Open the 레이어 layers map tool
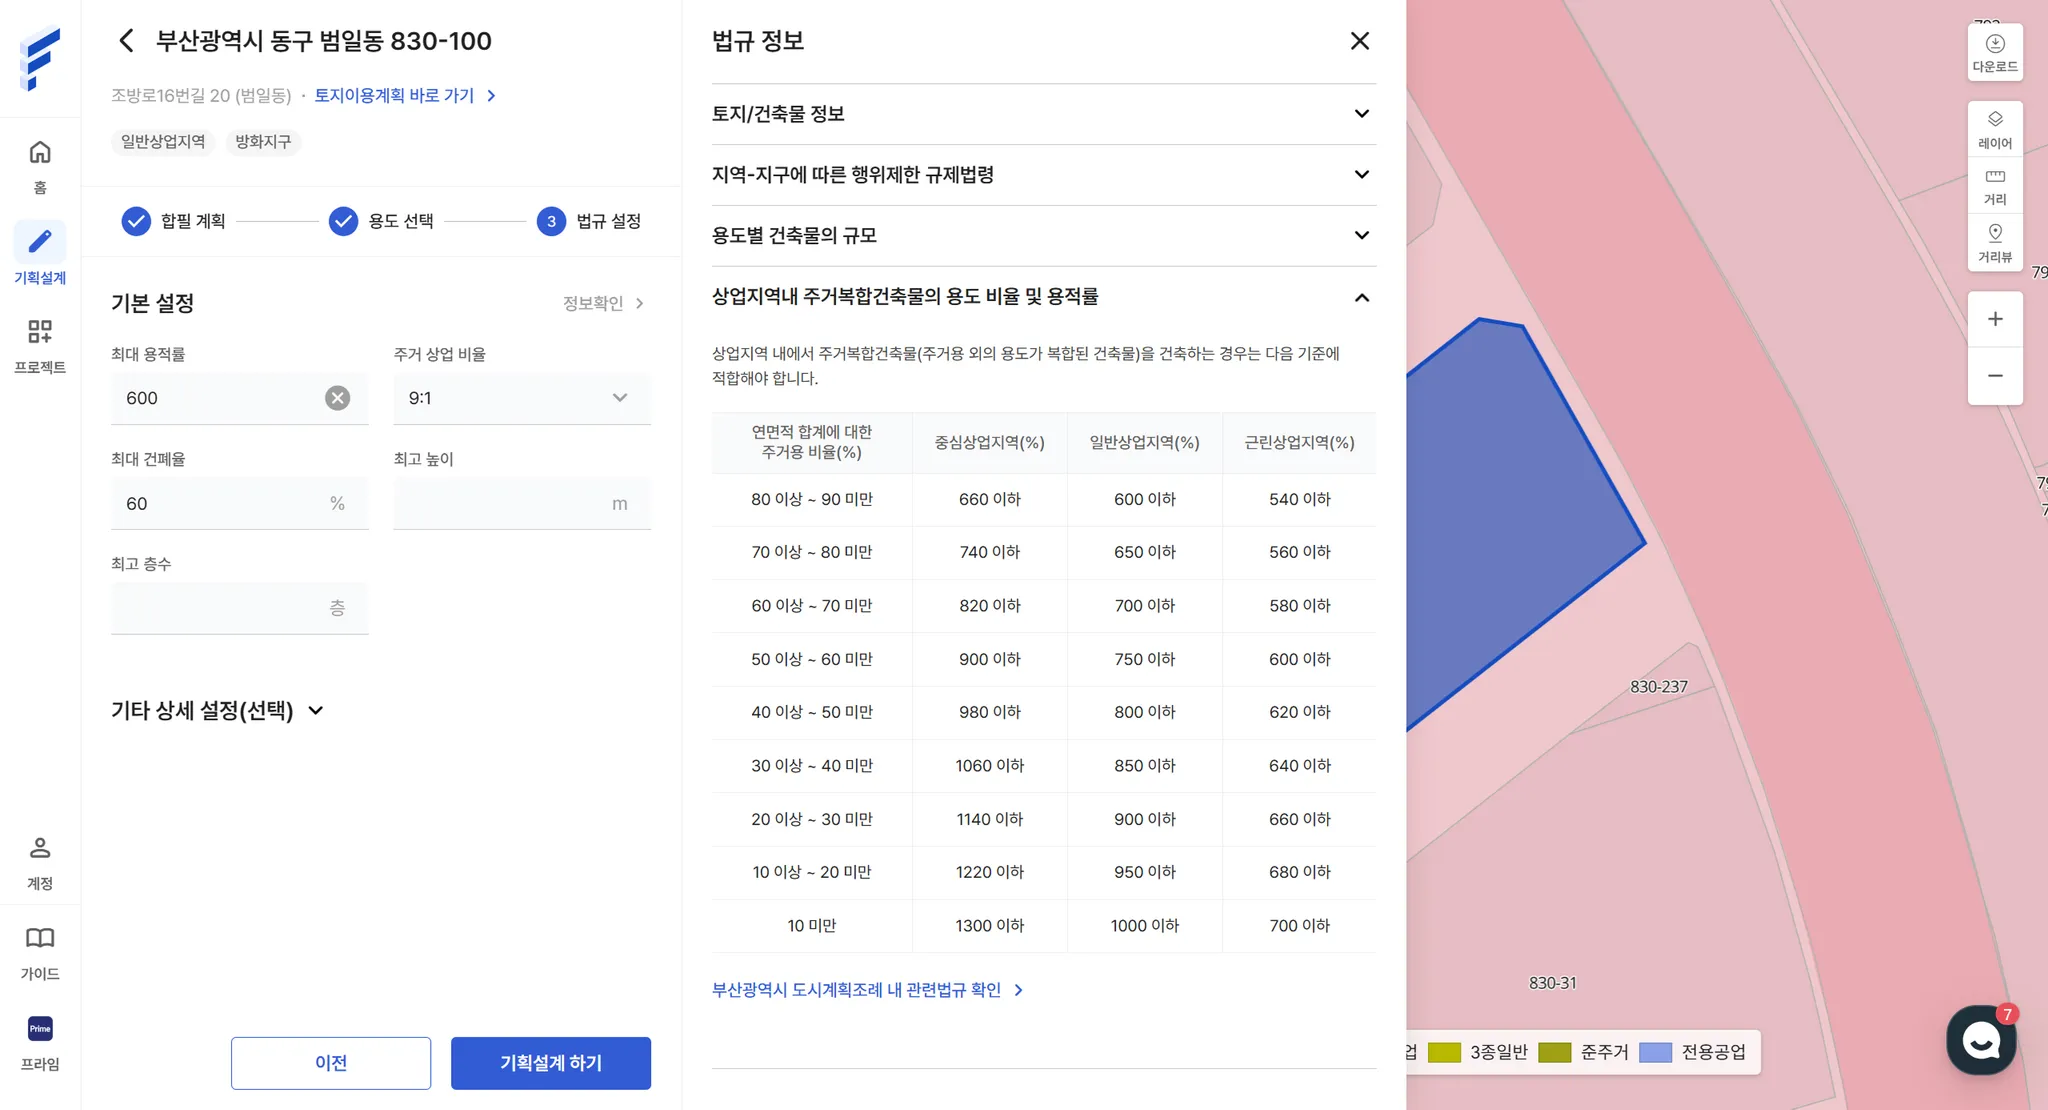Screen dimensions: 2048x1110 click(x=1994, y=119)
